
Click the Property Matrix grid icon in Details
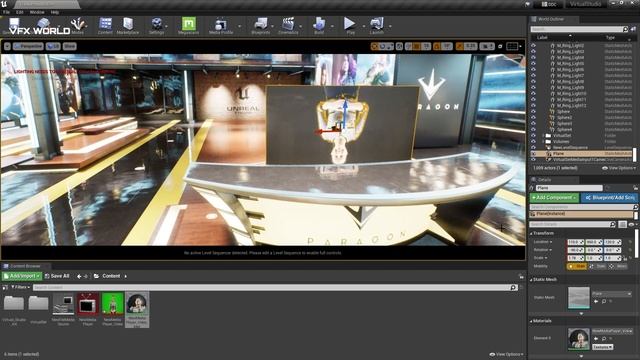pos(622,224)
